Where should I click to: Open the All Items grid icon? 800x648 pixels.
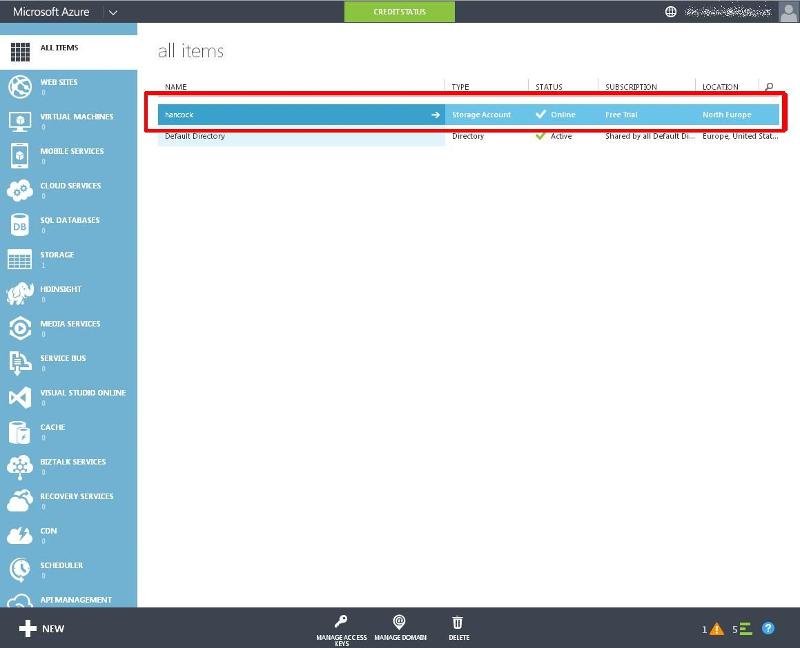pos(20,52)
